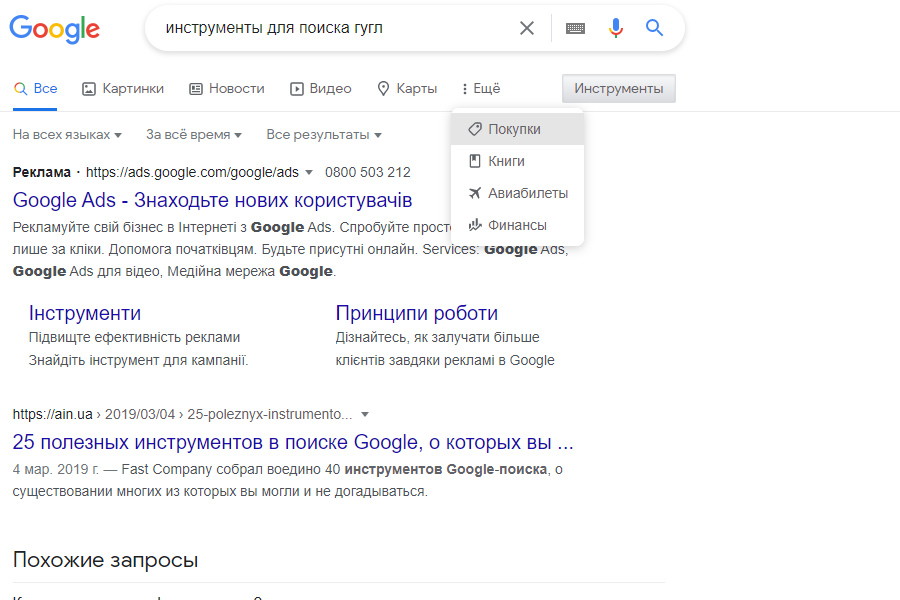
Task: Choose Авиабилеты in the menu
Action: (x=527, y=193)
